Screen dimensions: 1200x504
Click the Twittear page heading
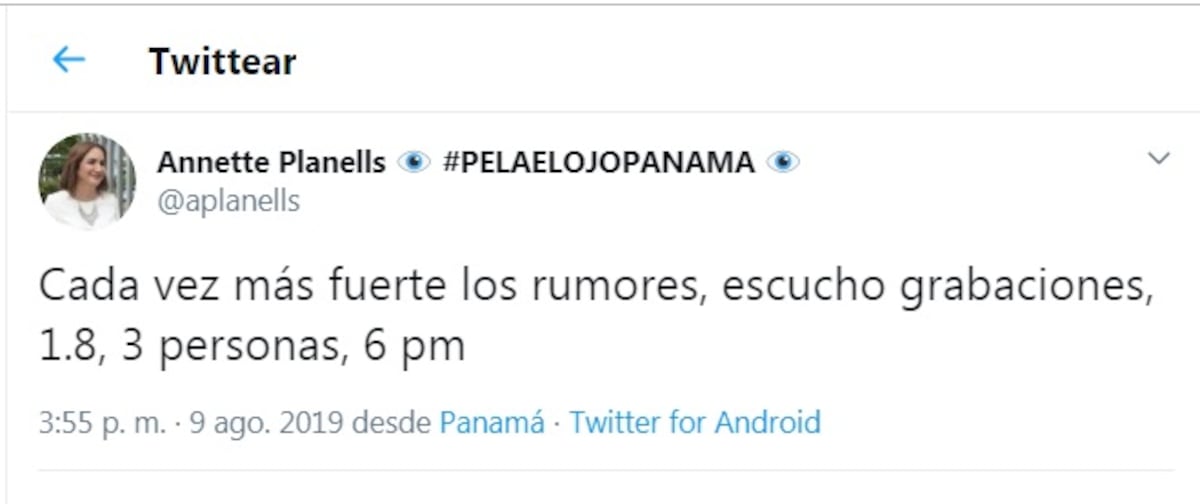point(222,61)
